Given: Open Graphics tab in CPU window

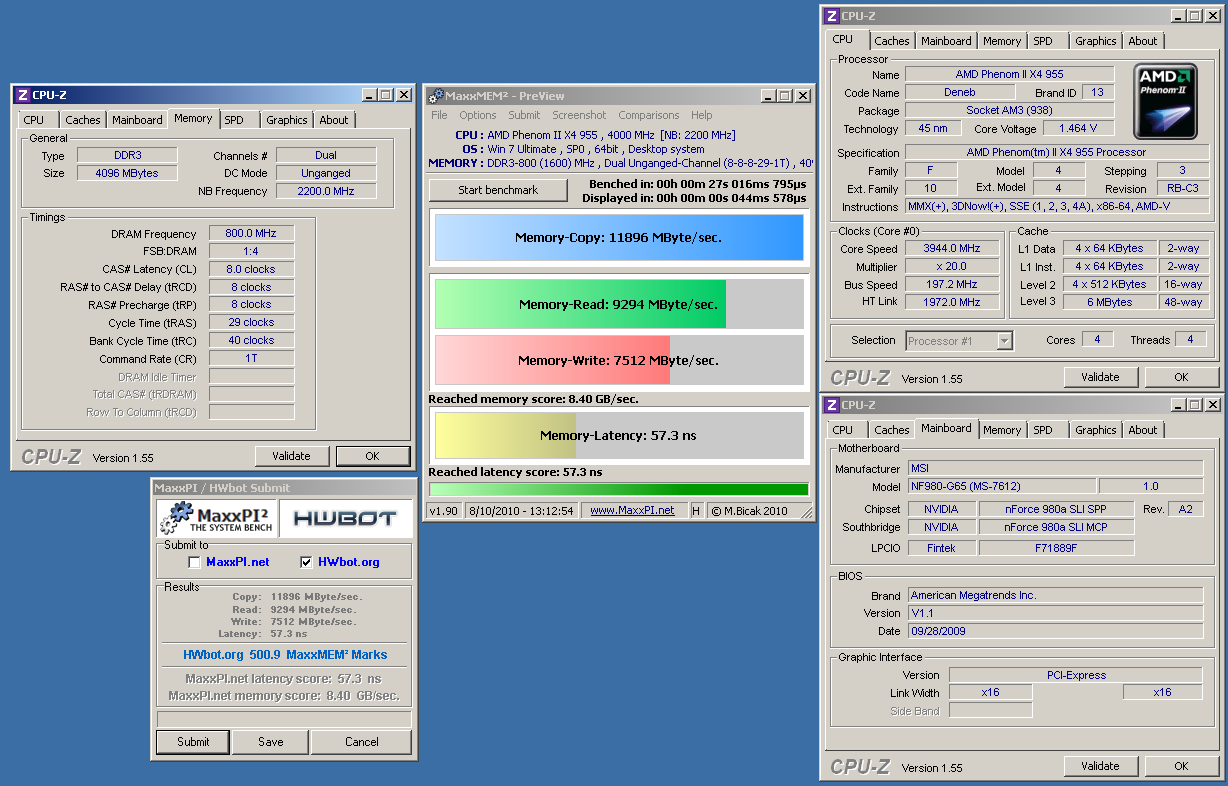Looking at the screenshot, I should pos(1095,41).
